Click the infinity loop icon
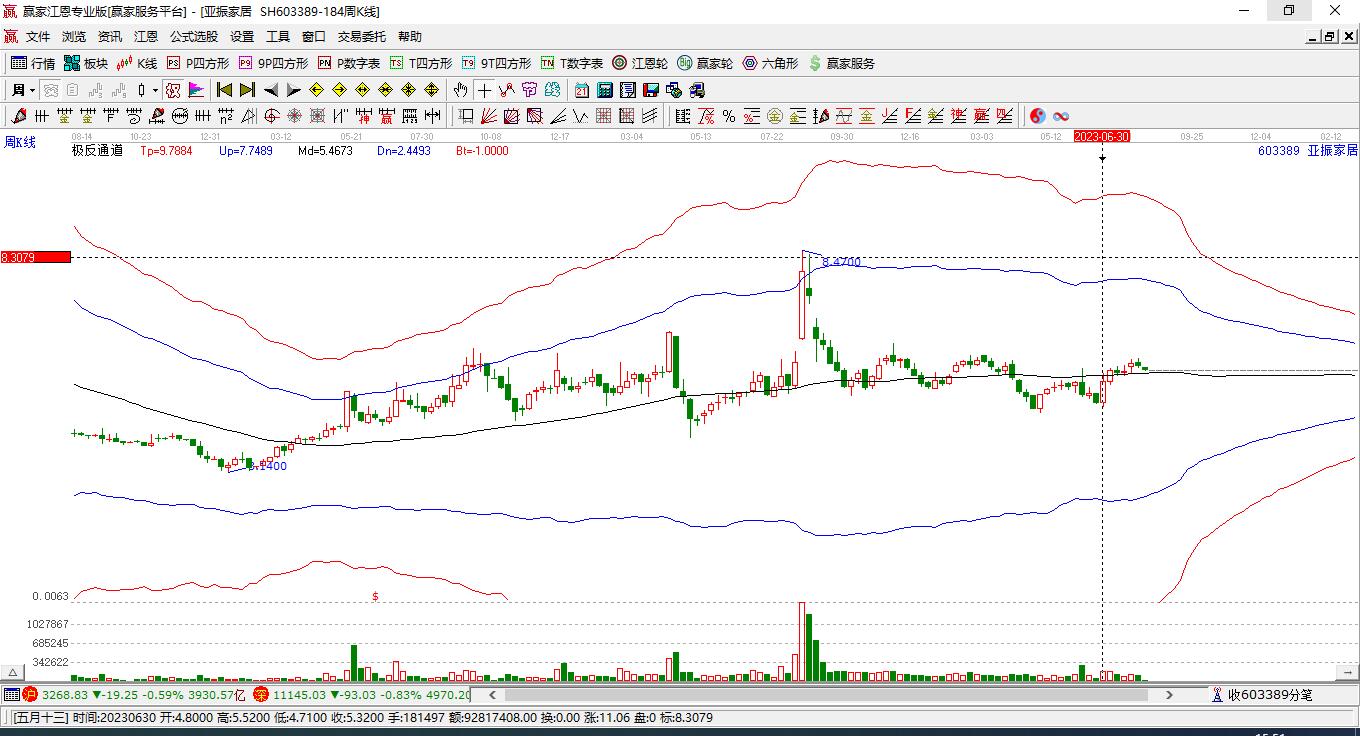Screen dimensions: 1360x736 (1061, 116)
